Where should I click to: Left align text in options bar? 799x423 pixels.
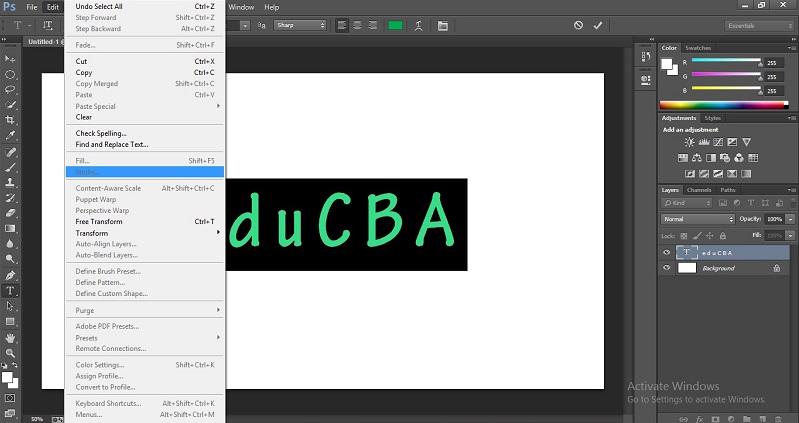[x=342, y=25]
